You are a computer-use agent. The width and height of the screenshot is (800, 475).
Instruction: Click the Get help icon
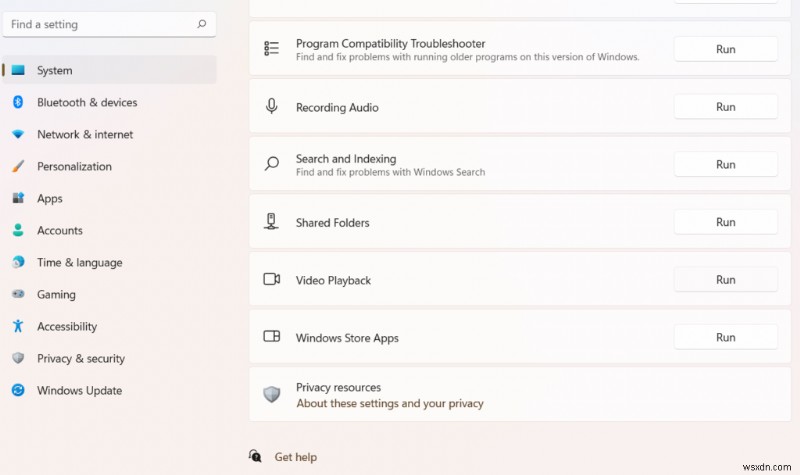tap(256, 457)
